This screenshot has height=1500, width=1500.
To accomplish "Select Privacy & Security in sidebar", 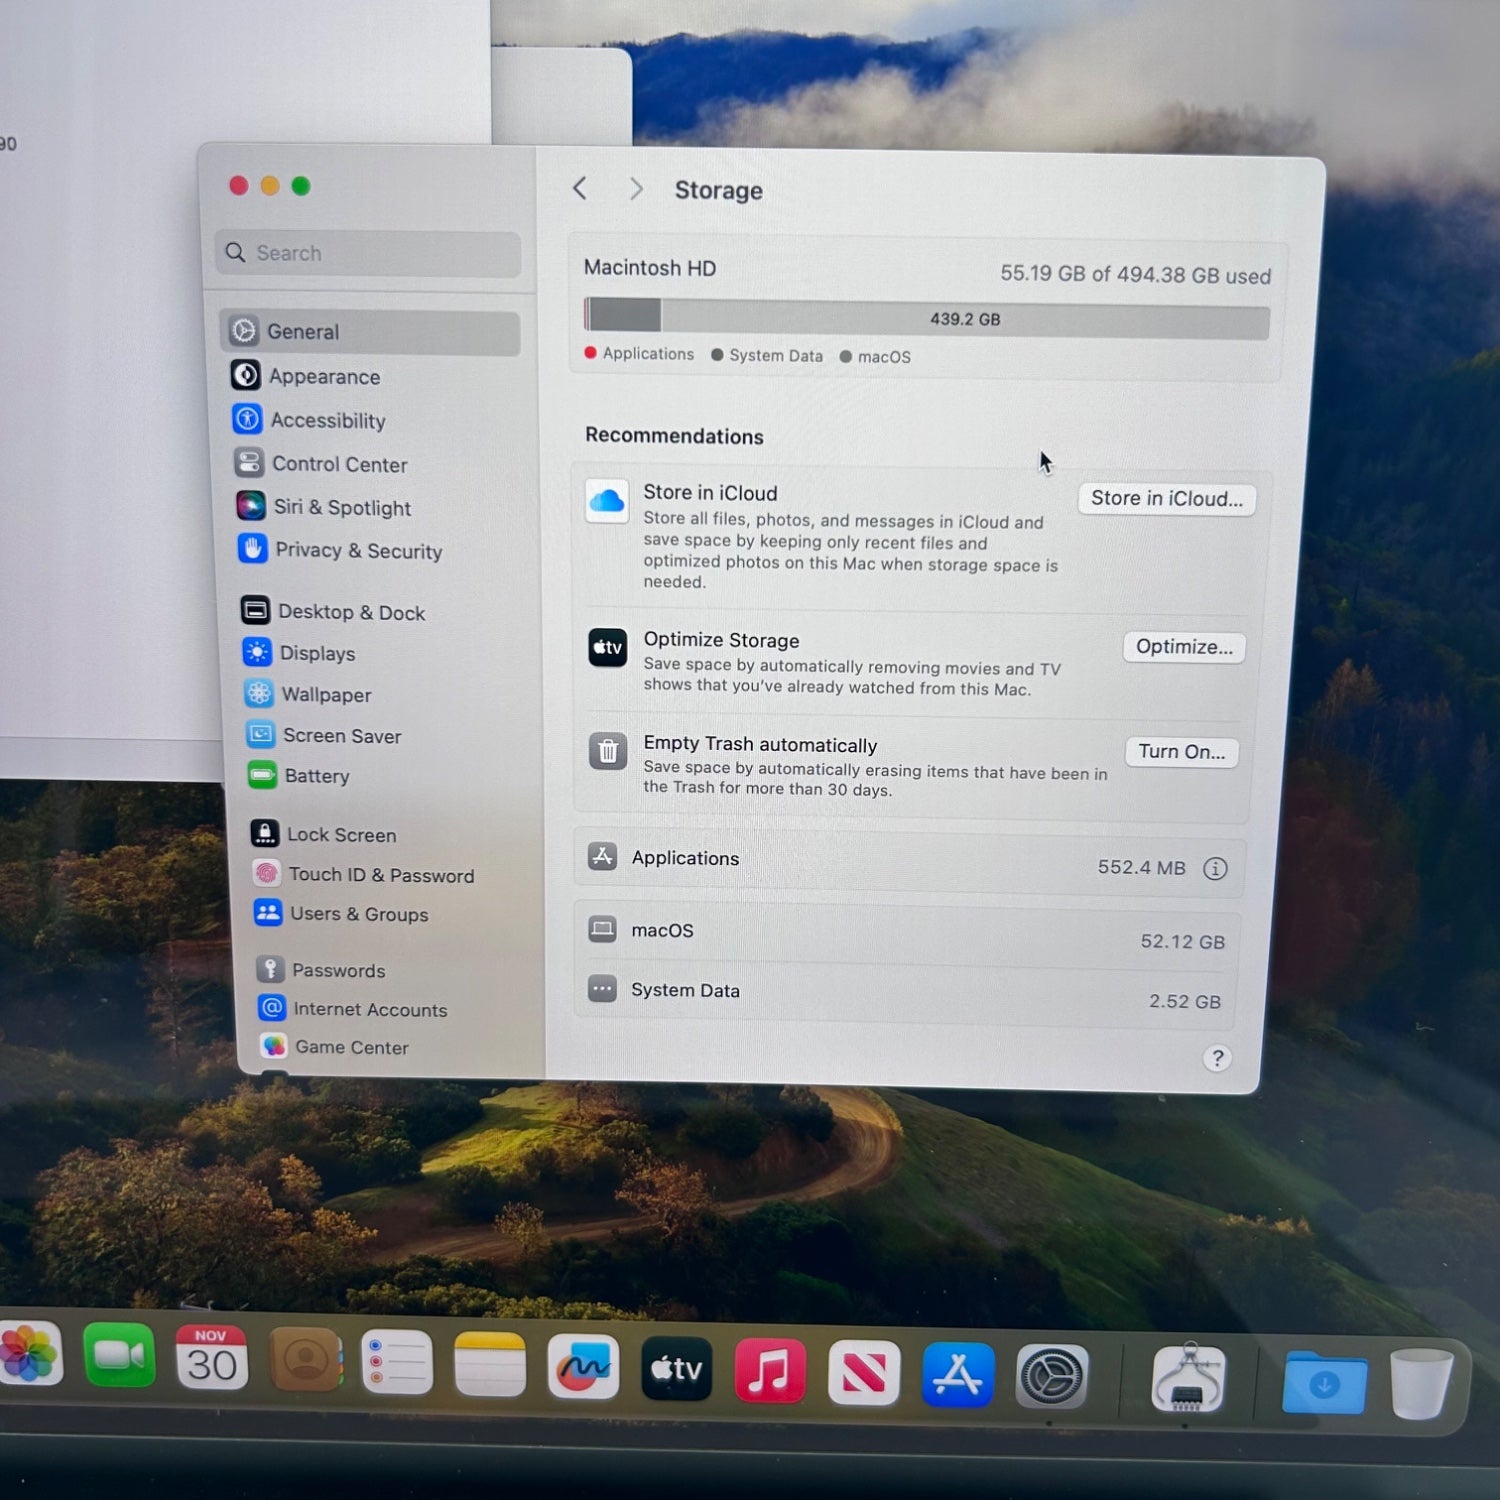I will click(358, 551).
